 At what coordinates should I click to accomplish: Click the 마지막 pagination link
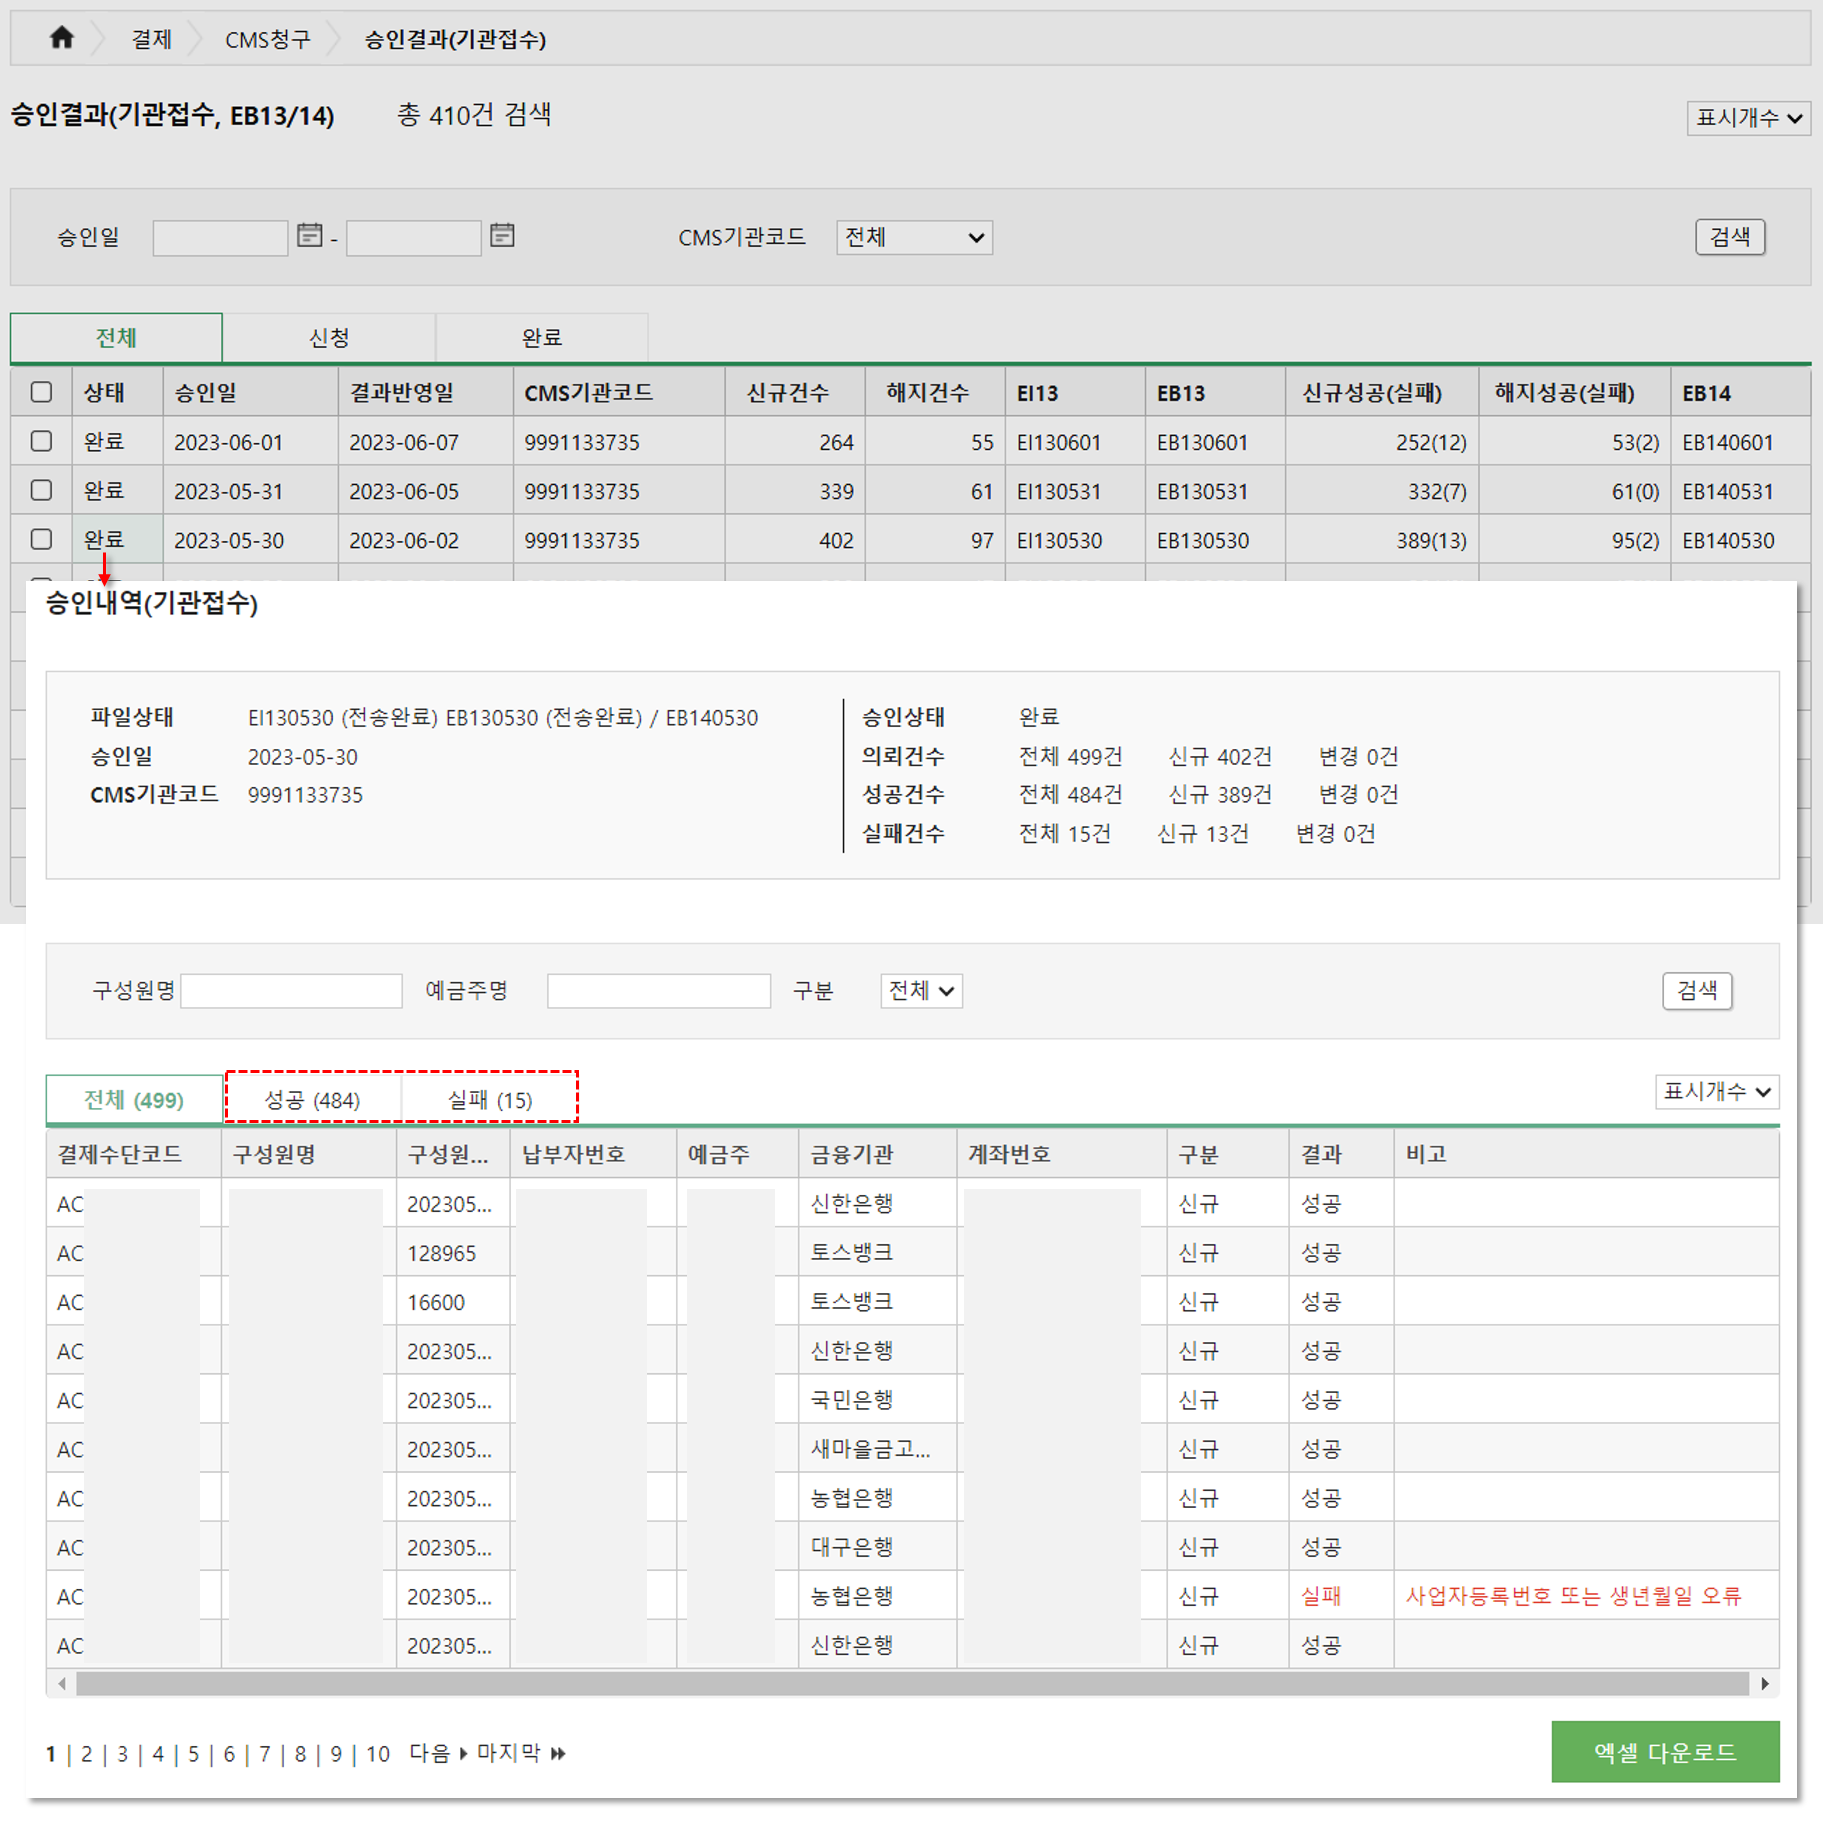[508, 1753]
